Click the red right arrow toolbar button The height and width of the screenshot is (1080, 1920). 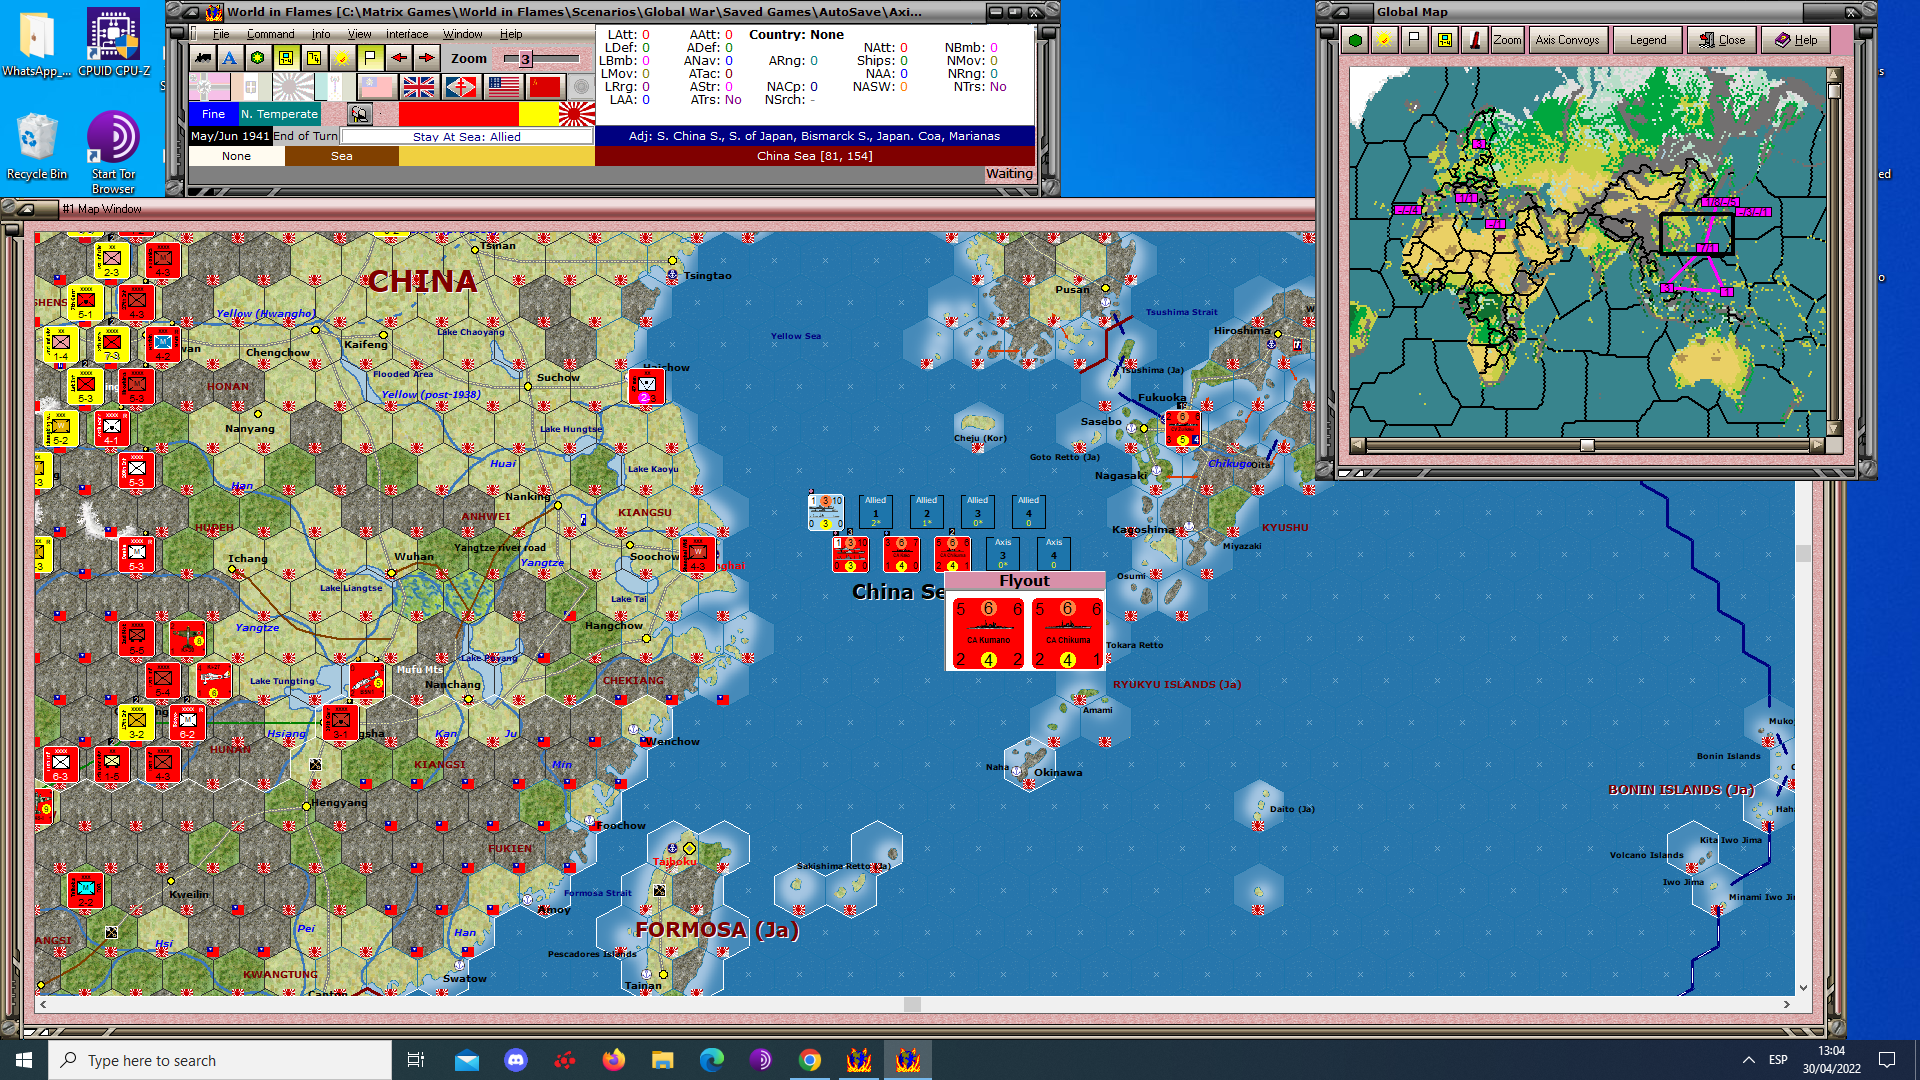(426, 58)
